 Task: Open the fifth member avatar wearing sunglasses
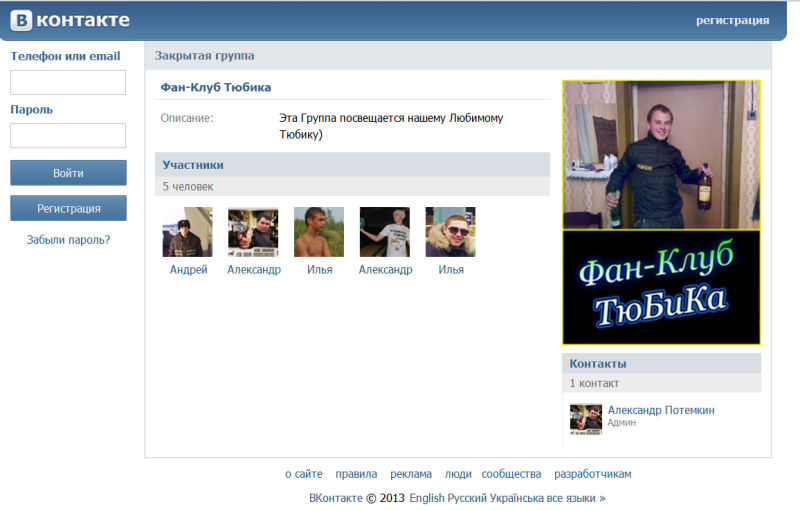click(450, 232)
